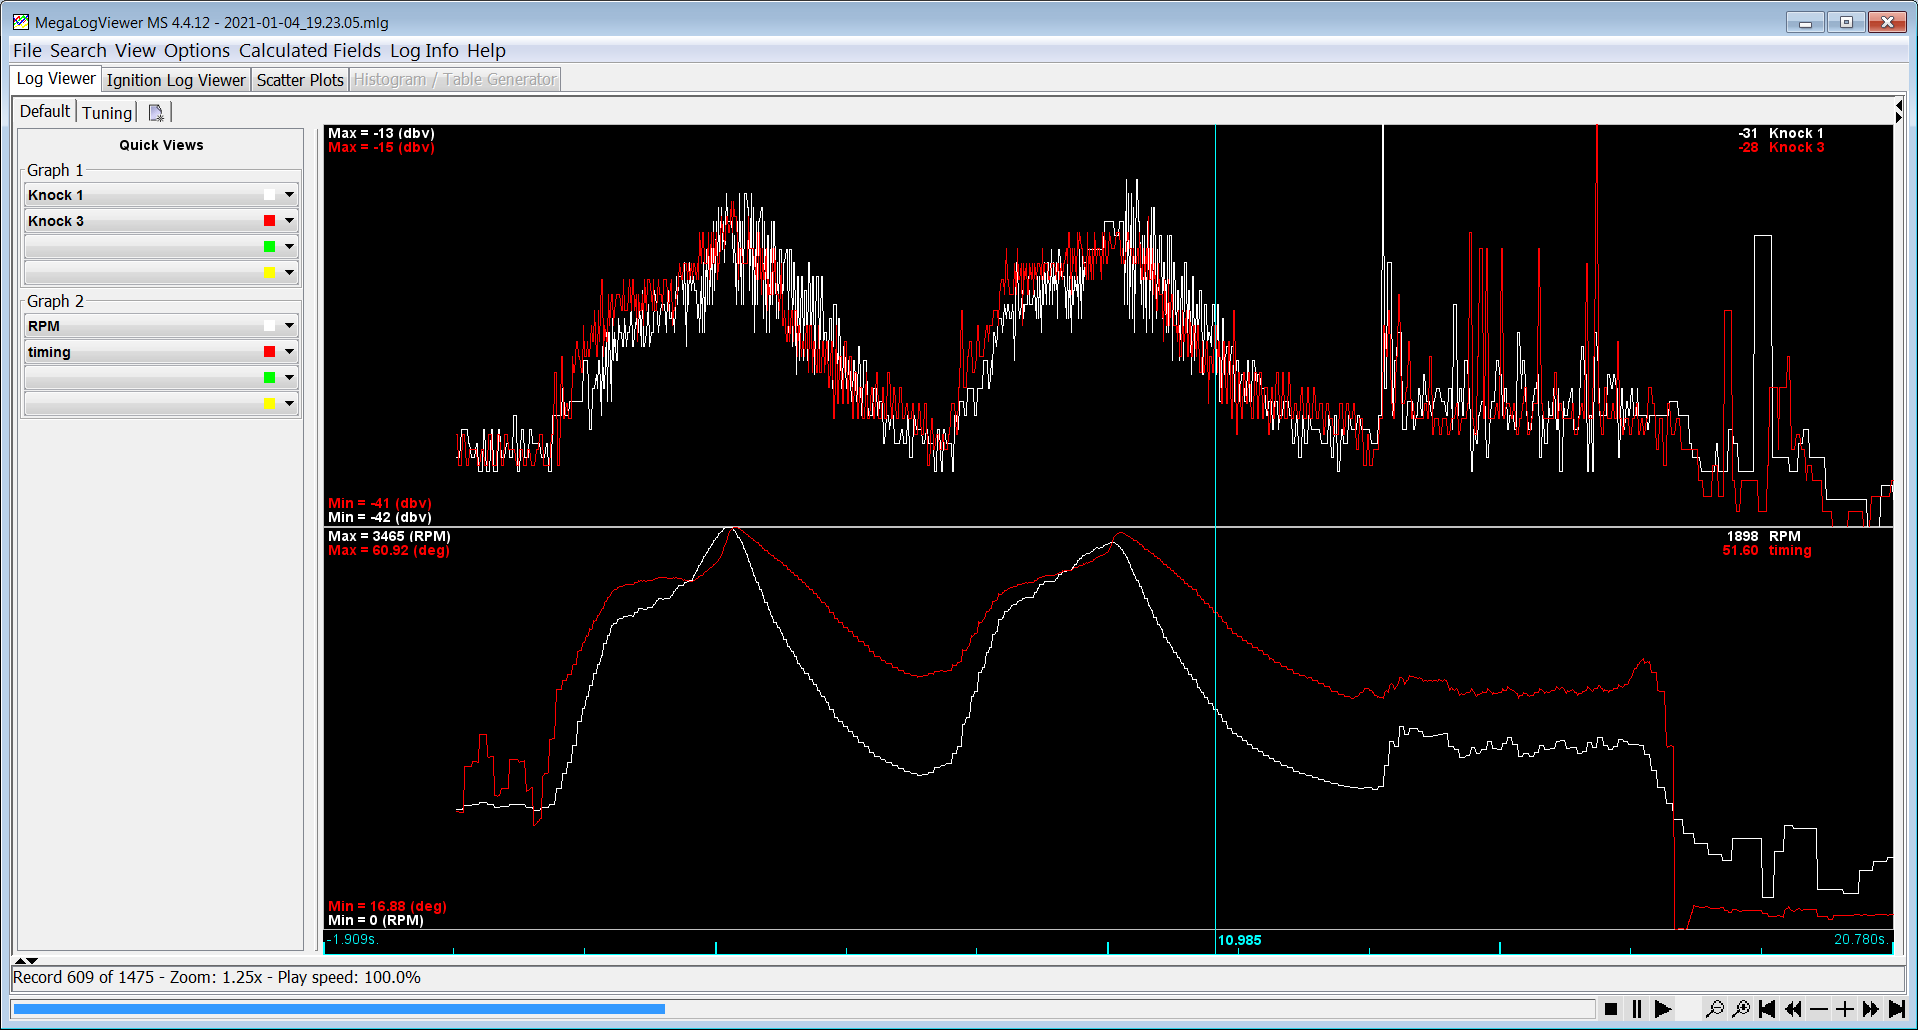Zoom out the graph view

(x=1715, y=1009)
